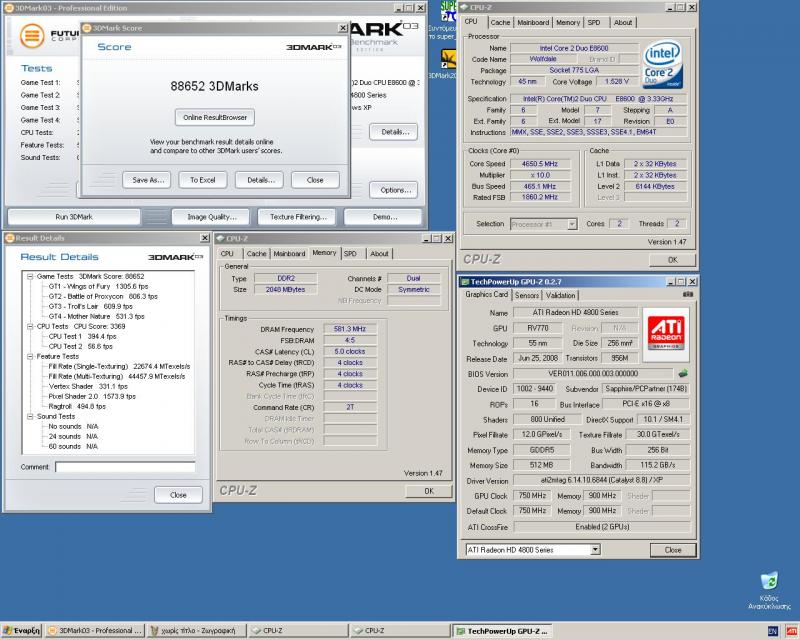Click the 88652 3DMarks score text

(x=214, y=86)
